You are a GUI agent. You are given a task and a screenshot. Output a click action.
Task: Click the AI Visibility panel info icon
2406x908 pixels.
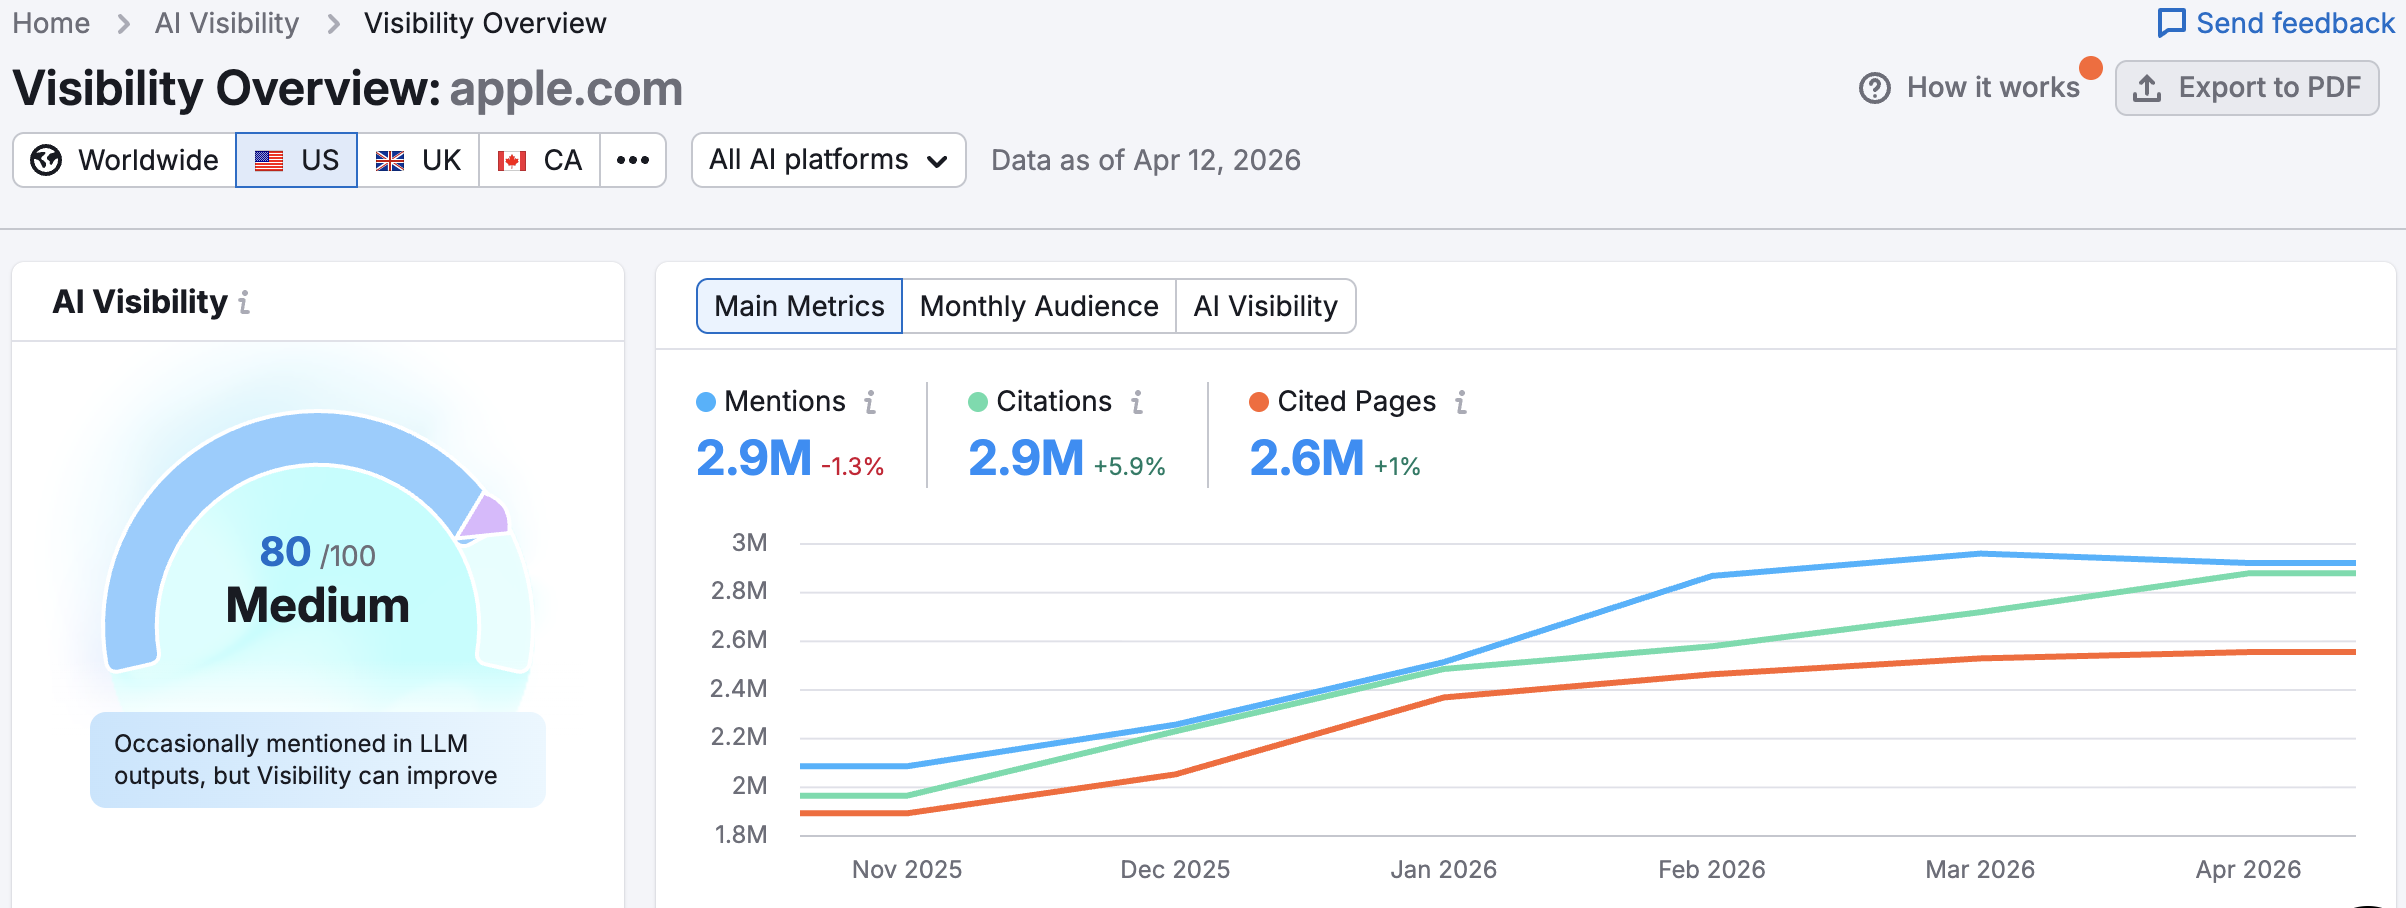click(246, 302)
